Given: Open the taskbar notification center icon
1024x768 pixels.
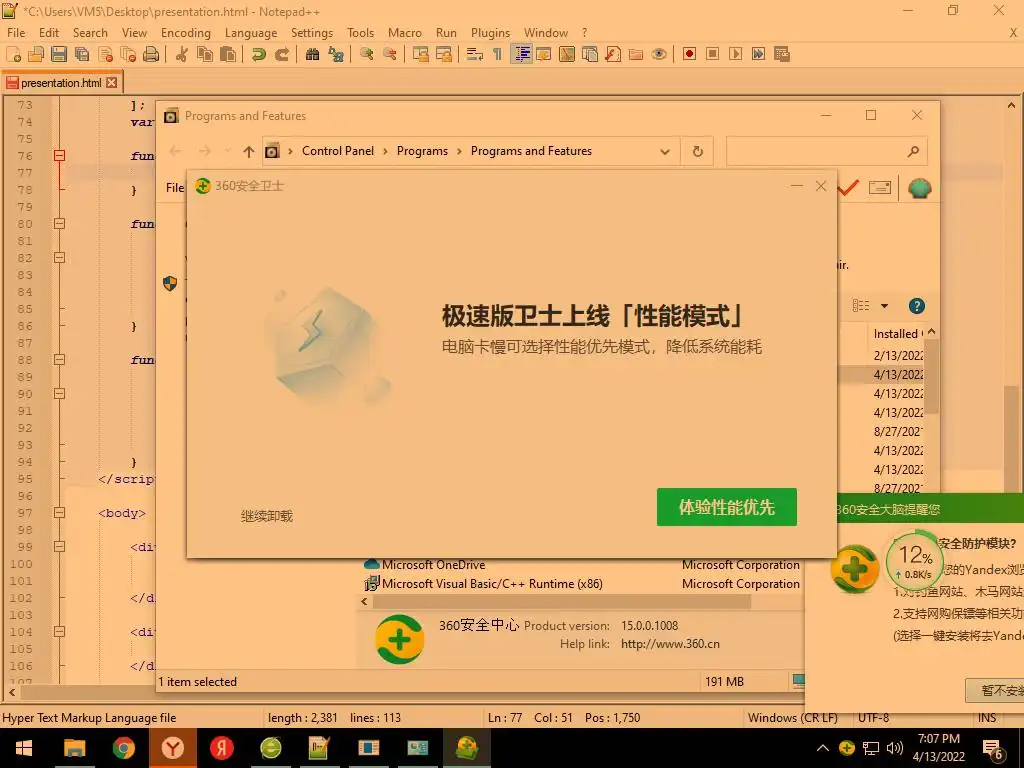Looking at the screenshot, I should pos(993,749).
